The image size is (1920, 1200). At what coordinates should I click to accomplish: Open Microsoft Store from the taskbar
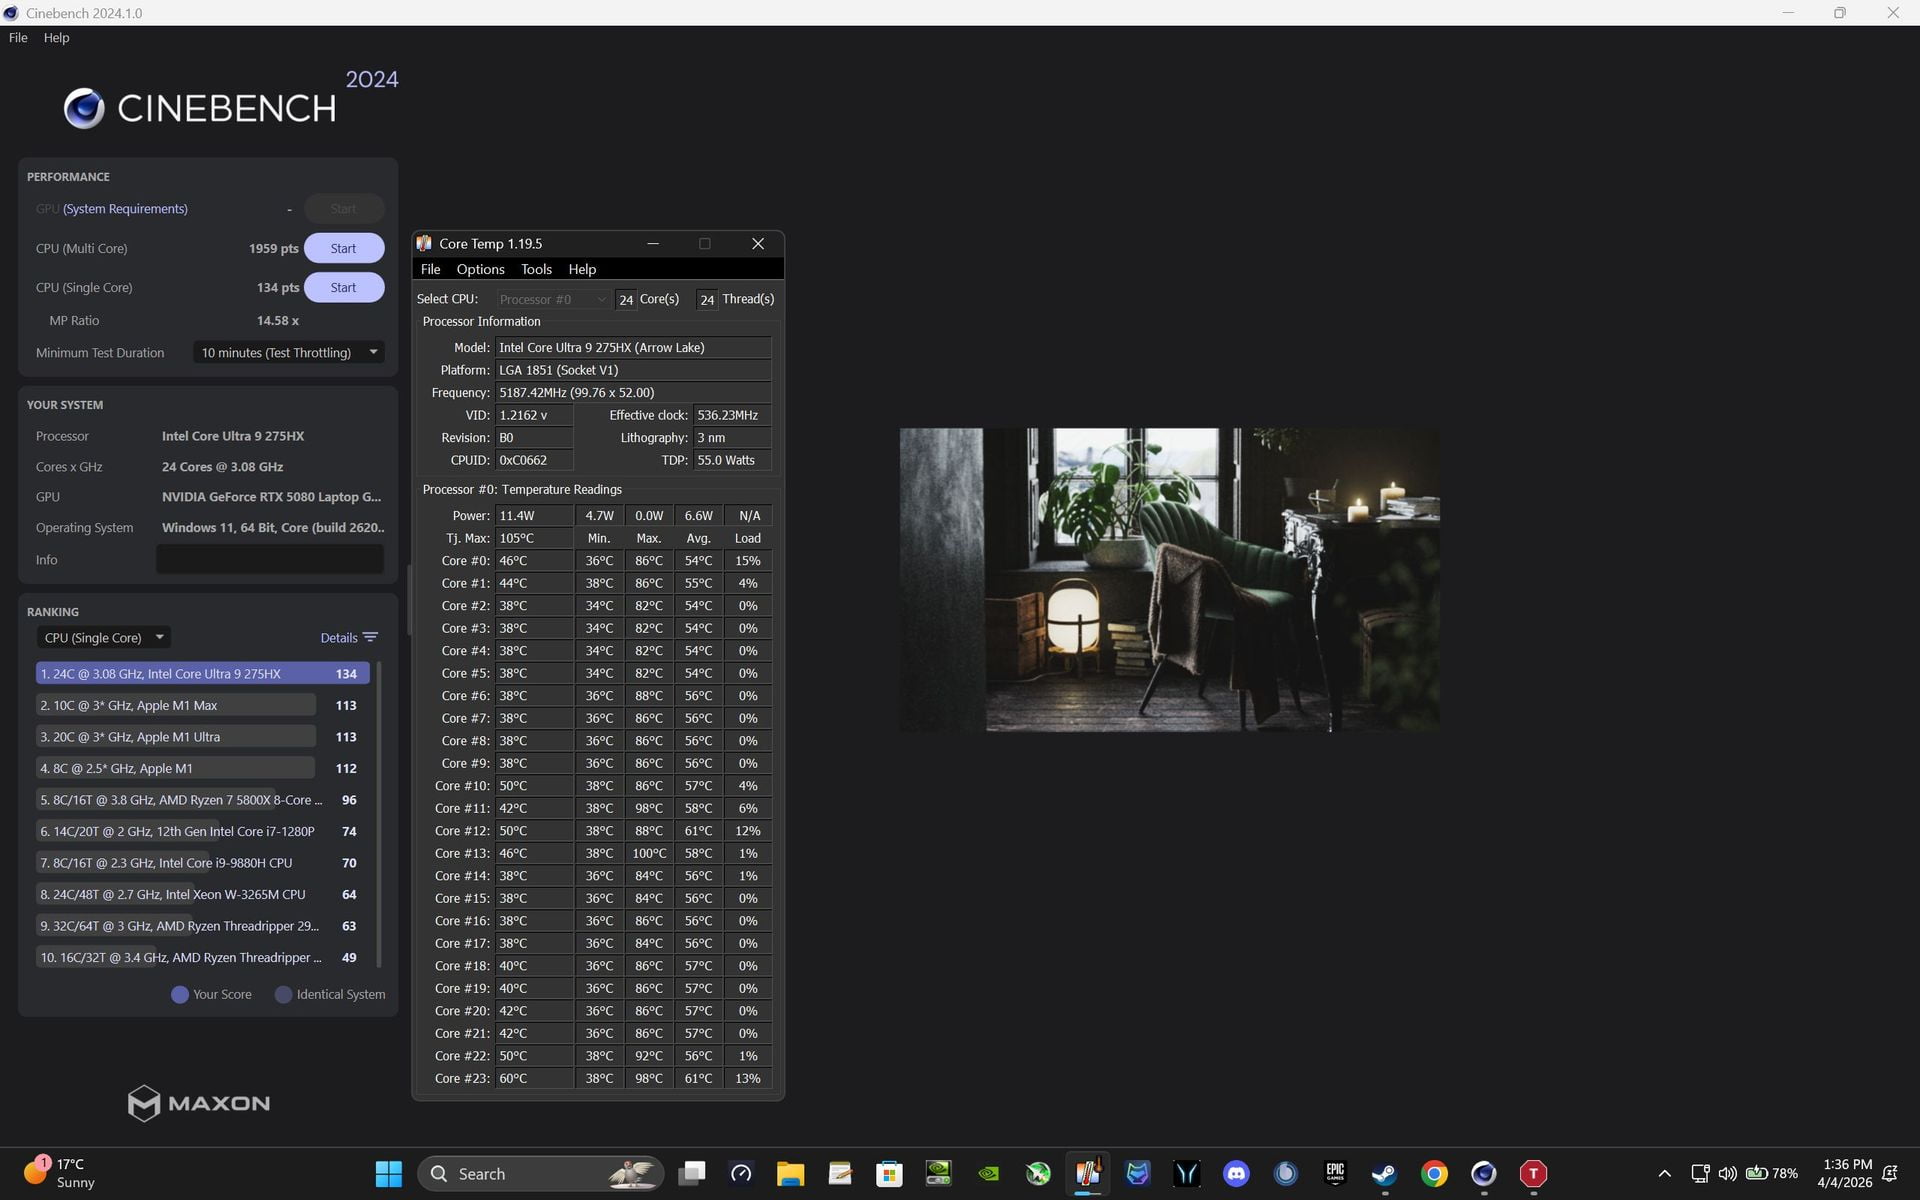889,1173
